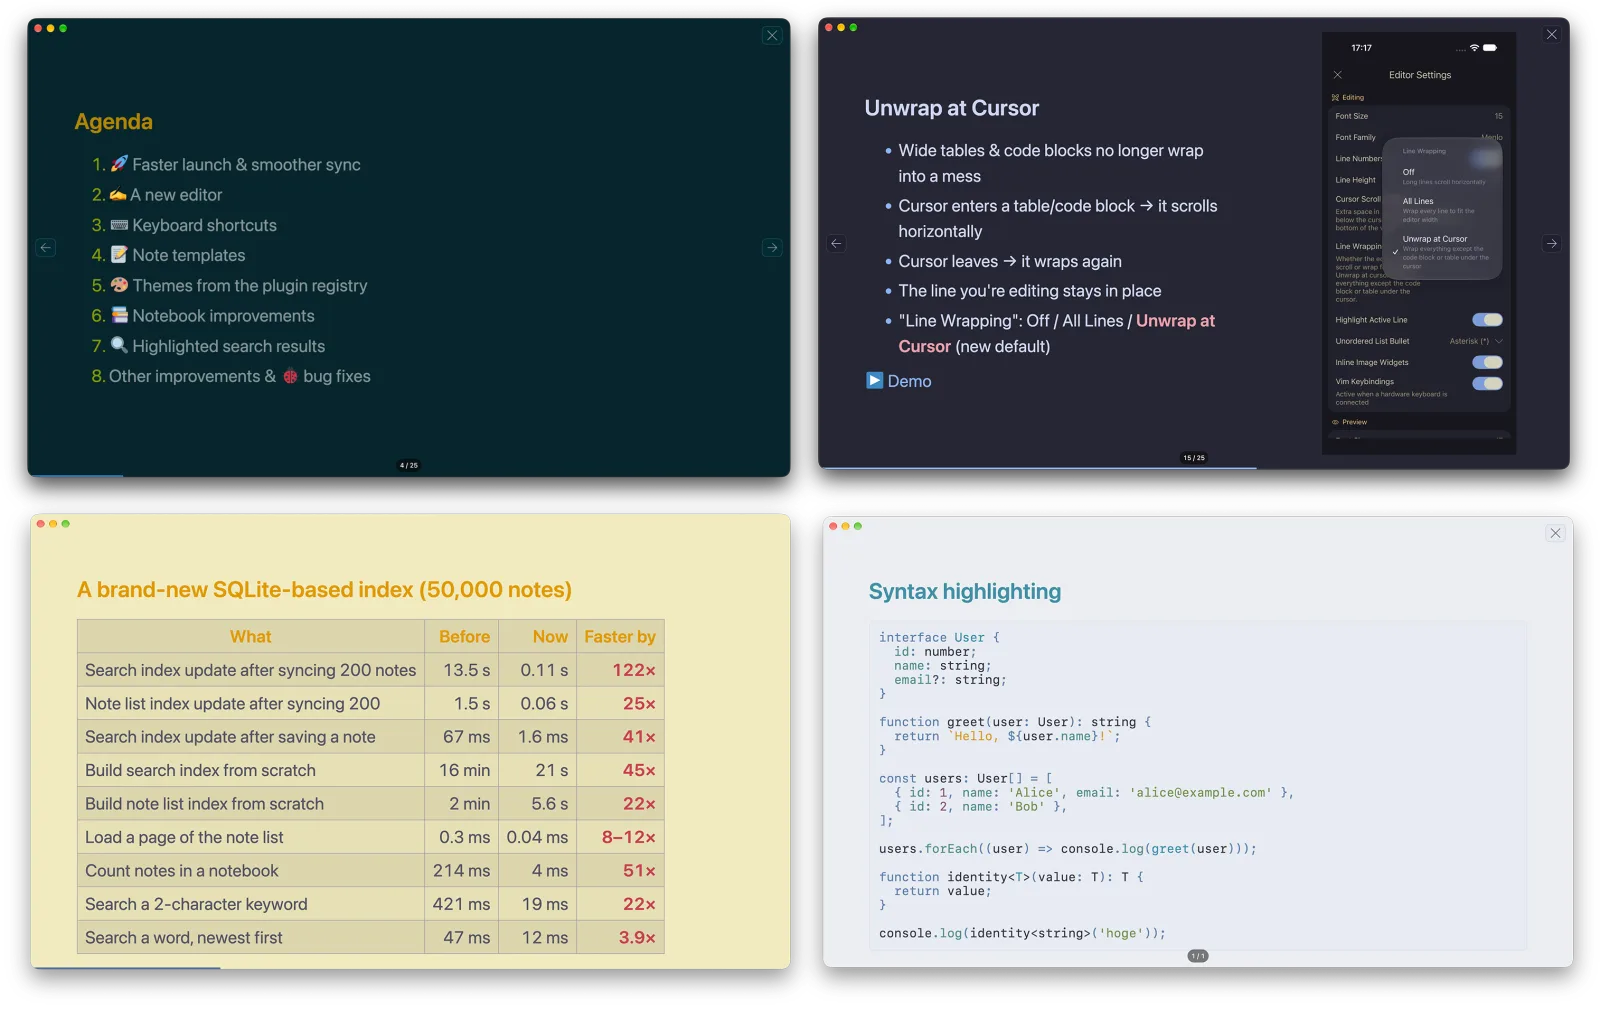Choose Off in the Line Wrapping menu

coord(1444,176)
